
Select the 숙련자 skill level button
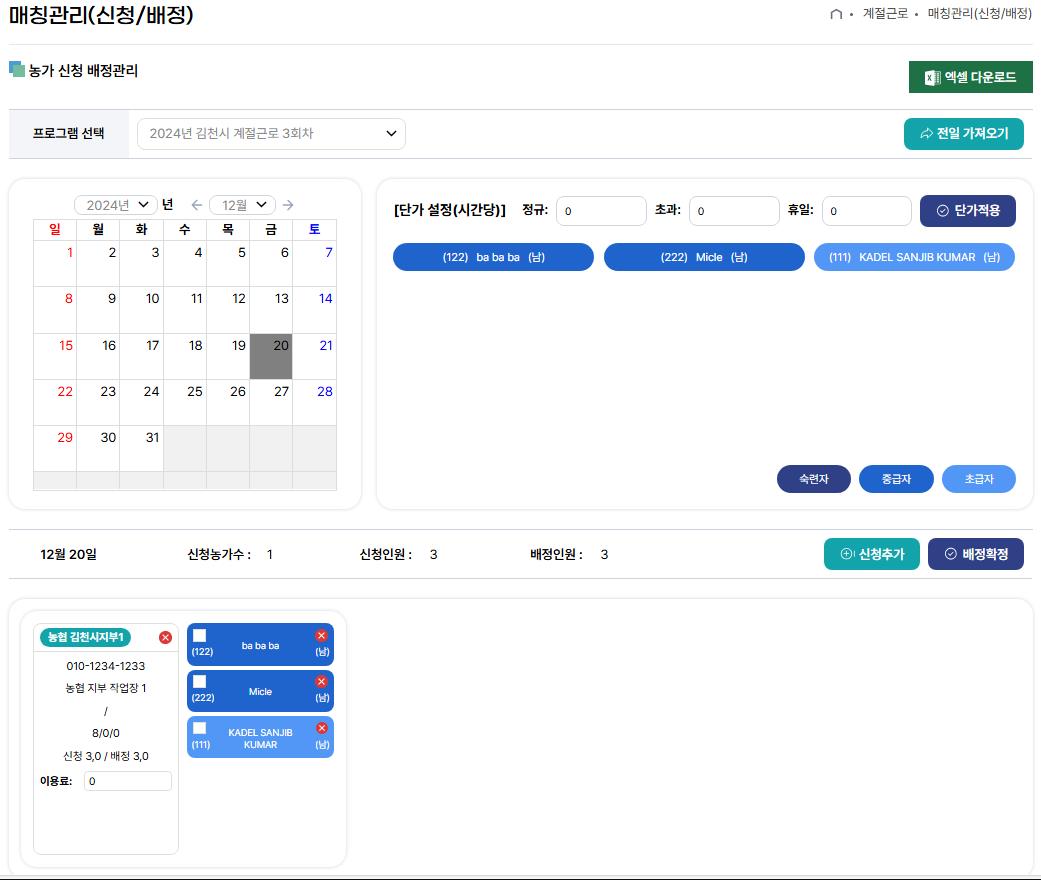813,479
